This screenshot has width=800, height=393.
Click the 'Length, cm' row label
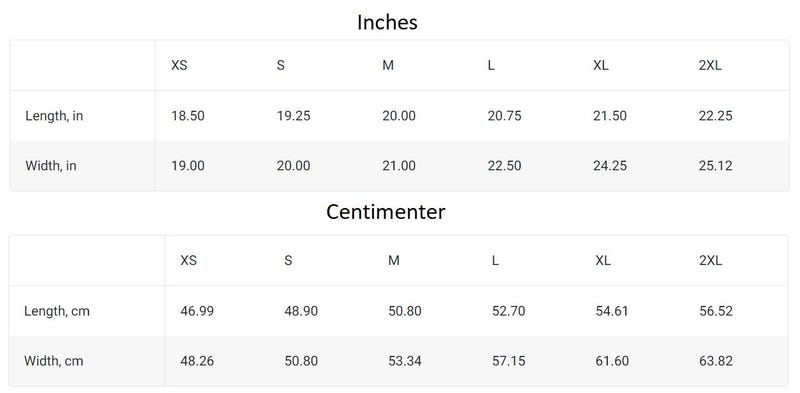point(57,311)
